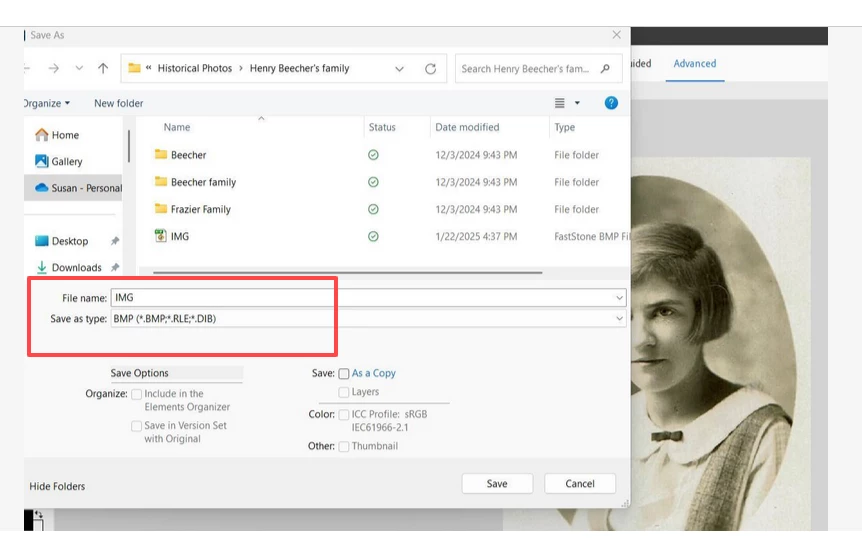Viewport: 862px width, 551px height.
Task: Go up one folder level
Action: [103, 68]
